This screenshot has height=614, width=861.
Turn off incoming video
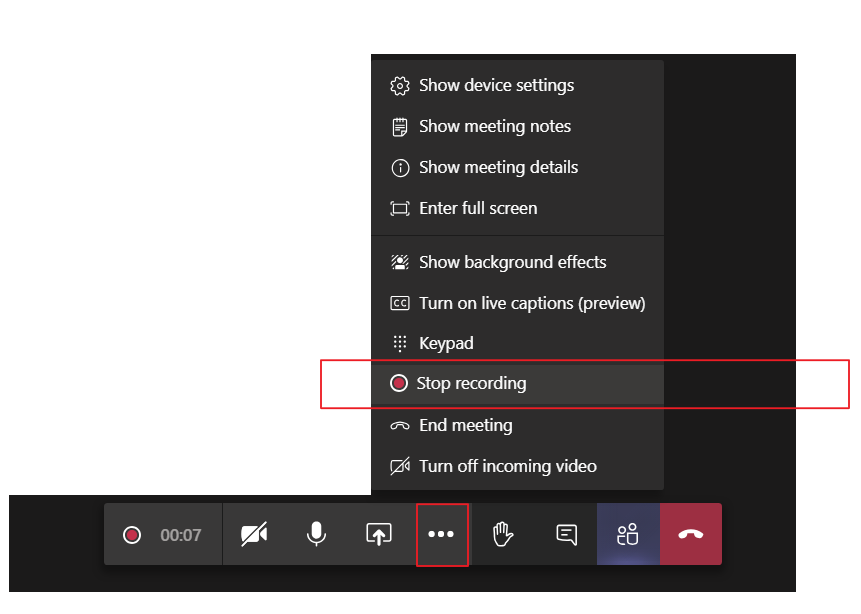click(x=518, y=466)
